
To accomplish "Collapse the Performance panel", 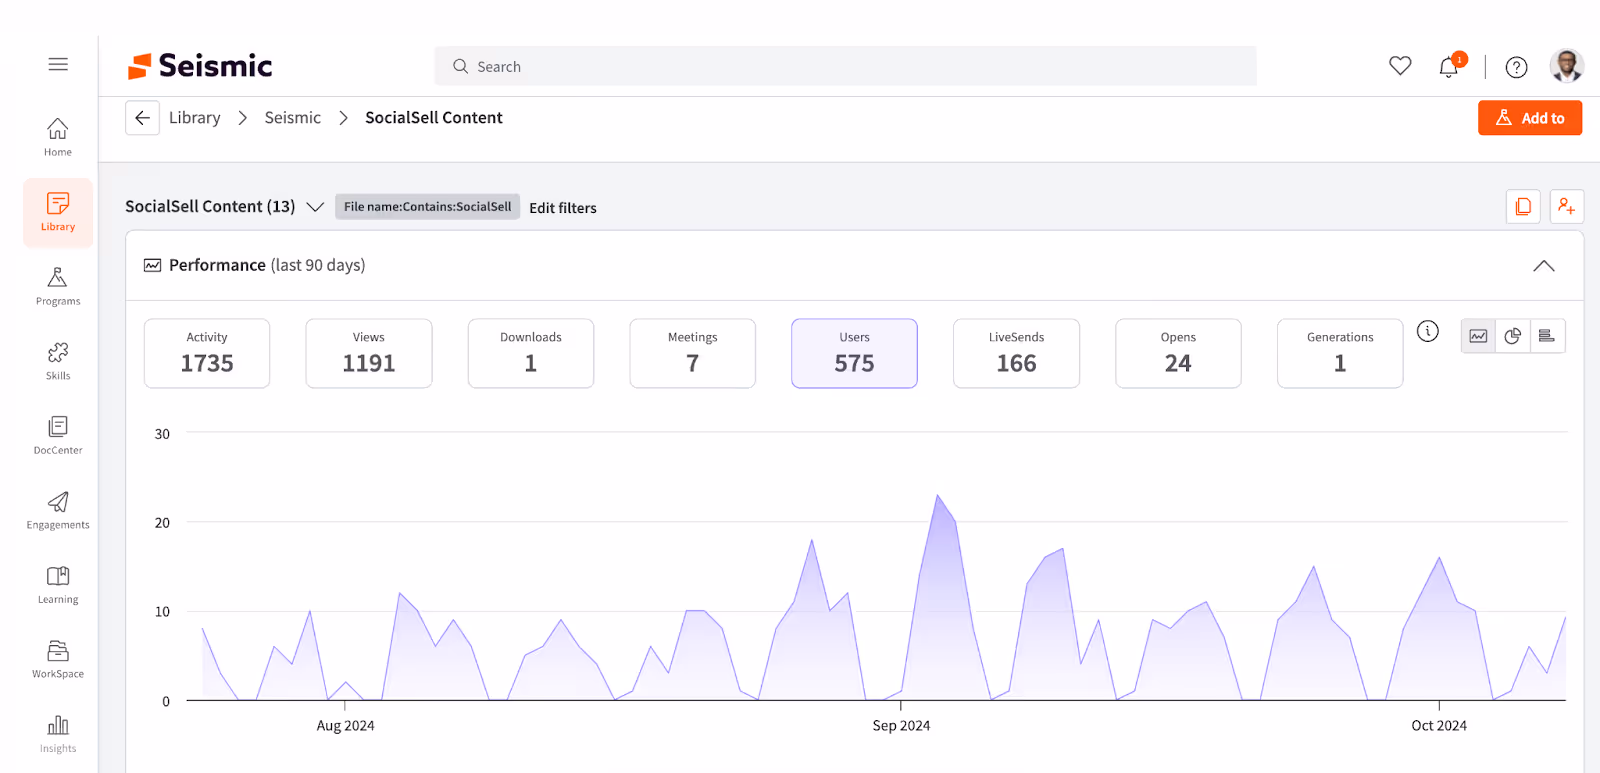I will 1544,265.
